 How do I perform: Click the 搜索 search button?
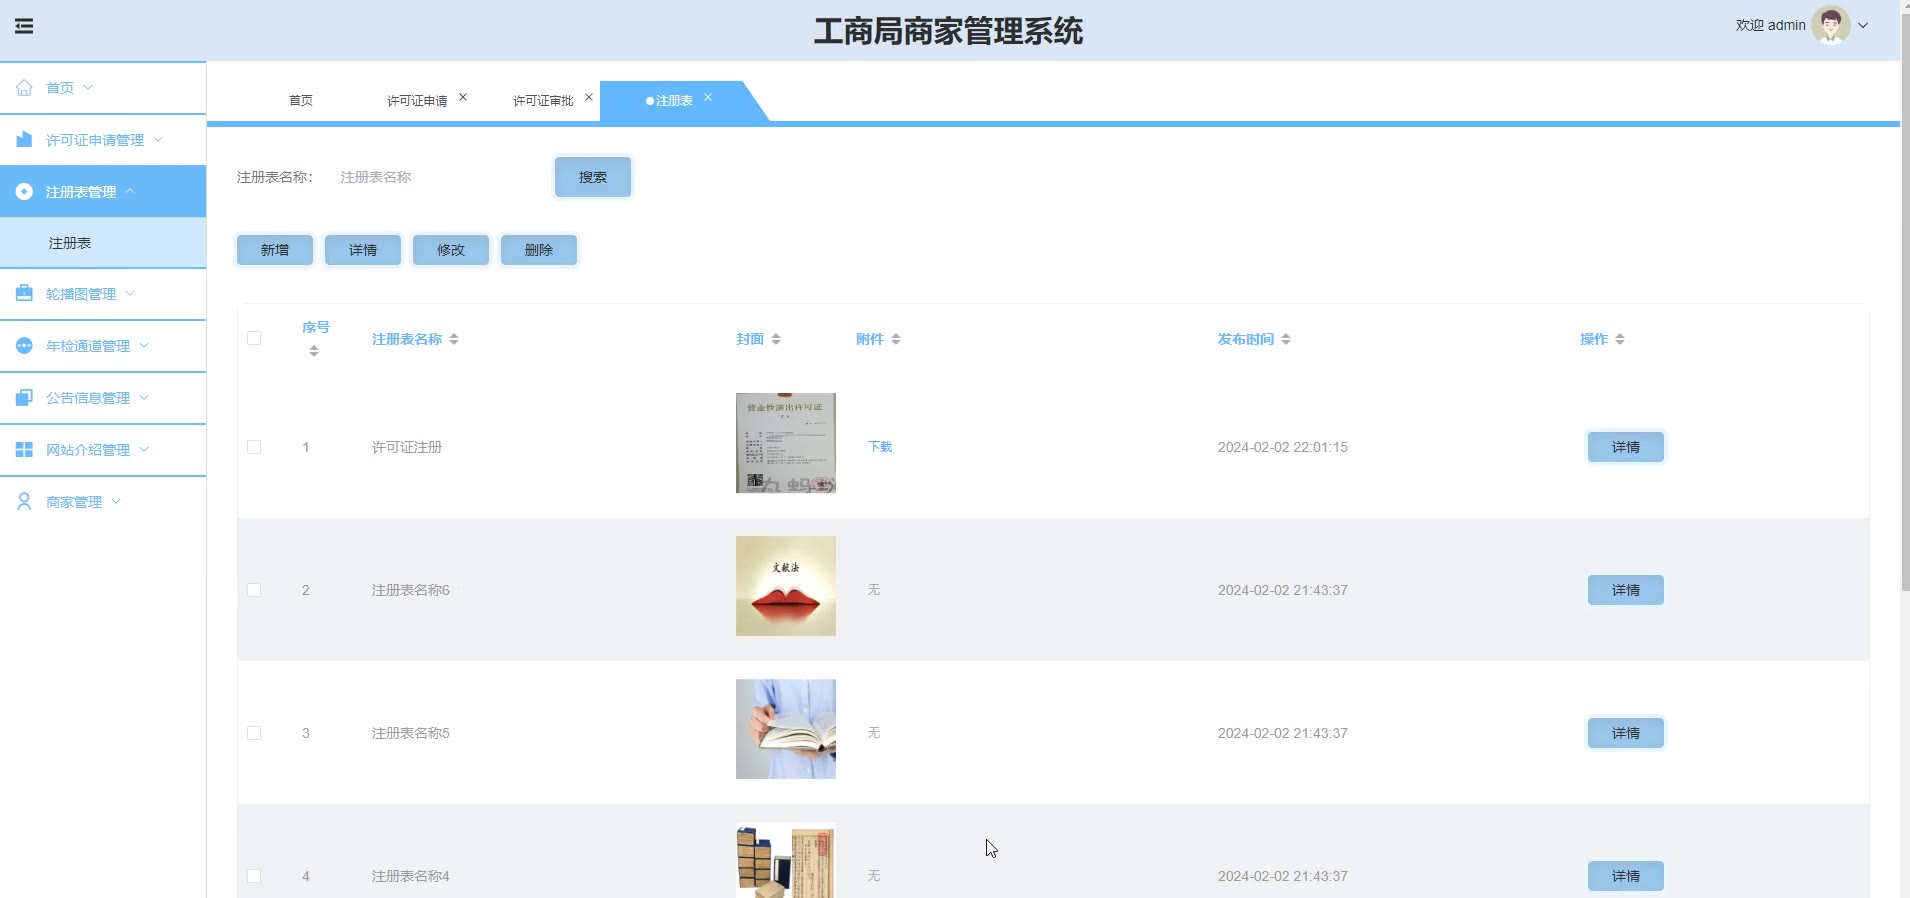(x=593, y=177)
